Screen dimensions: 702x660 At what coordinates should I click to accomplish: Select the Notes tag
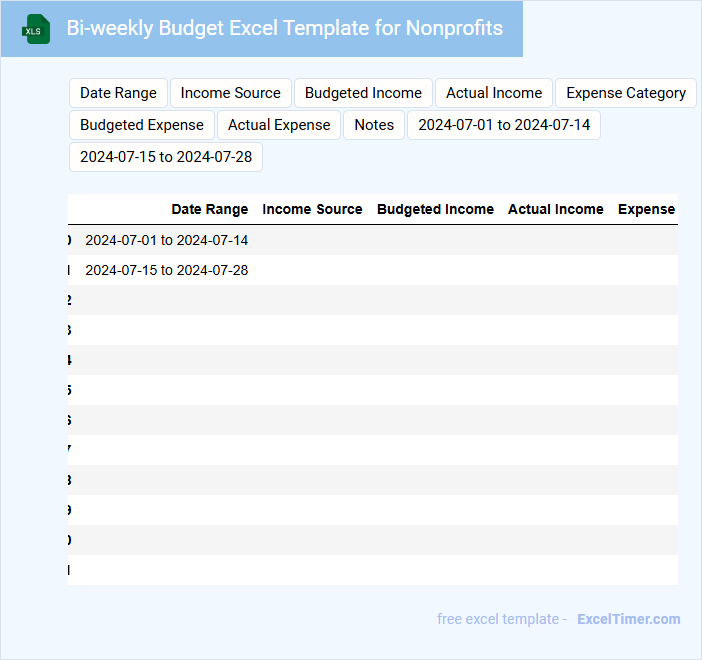click(374, 125)
